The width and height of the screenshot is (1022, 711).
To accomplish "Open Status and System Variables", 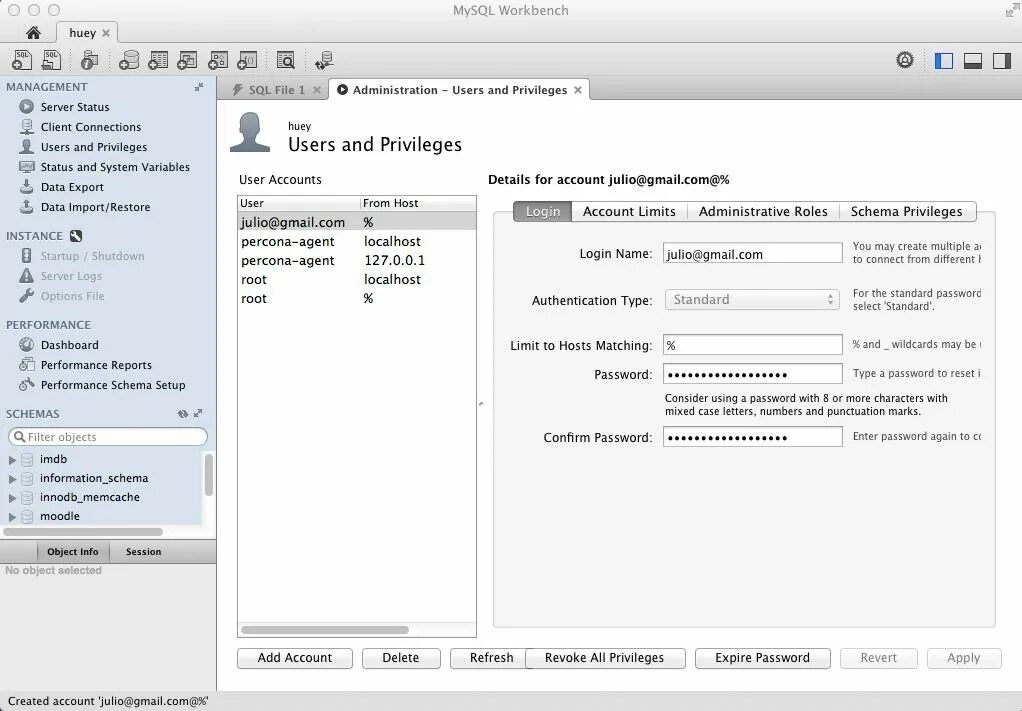I will click(x=115, y=167).
